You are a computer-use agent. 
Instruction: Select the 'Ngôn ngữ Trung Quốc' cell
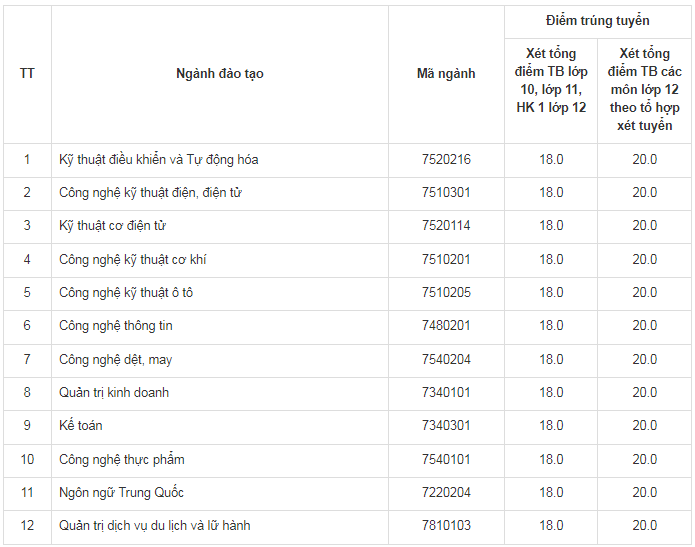click(121, 493)
